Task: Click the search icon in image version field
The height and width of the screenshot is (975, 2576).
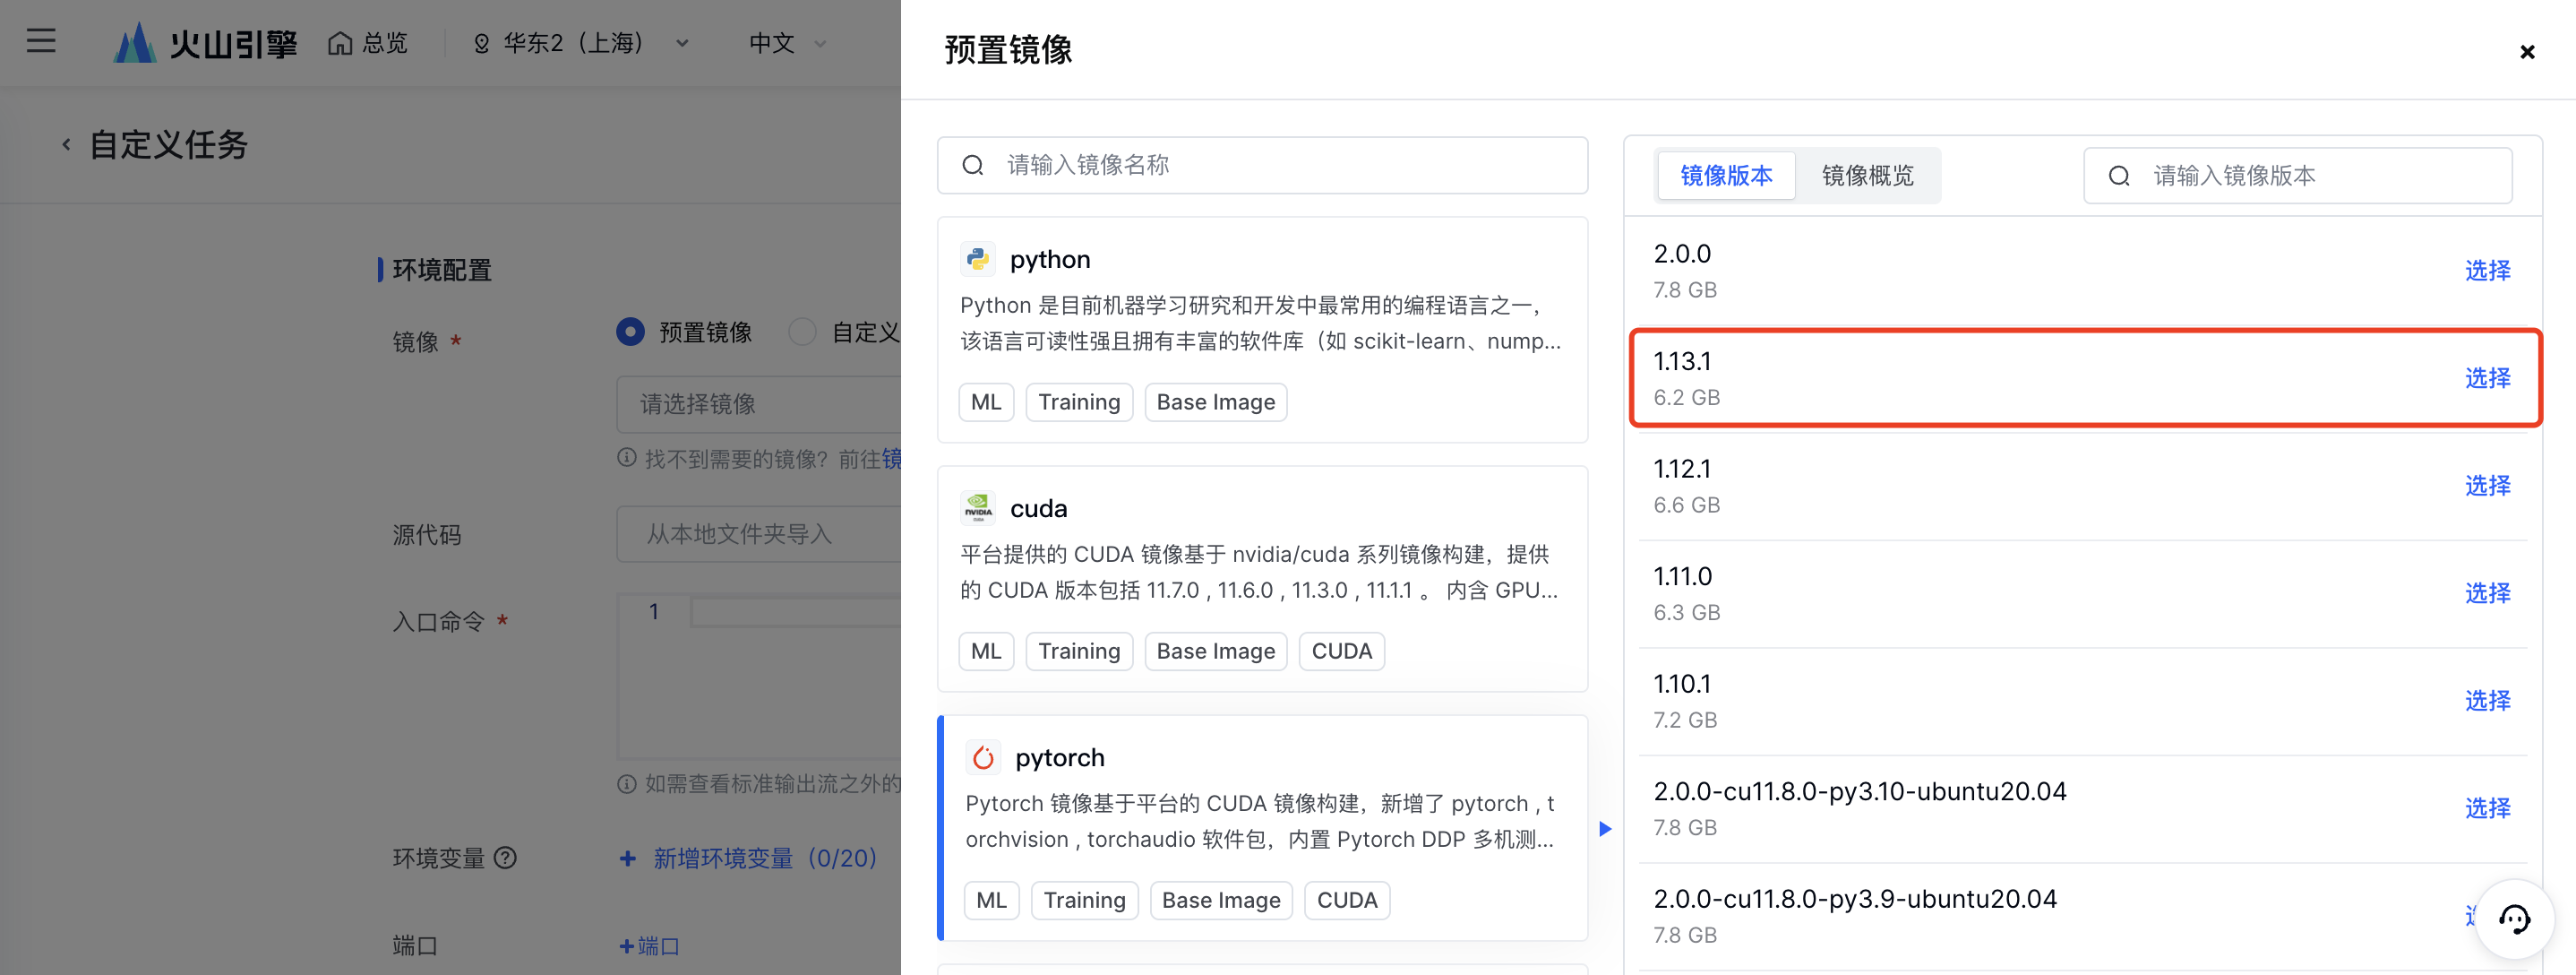Action: tap(2118, 176)
